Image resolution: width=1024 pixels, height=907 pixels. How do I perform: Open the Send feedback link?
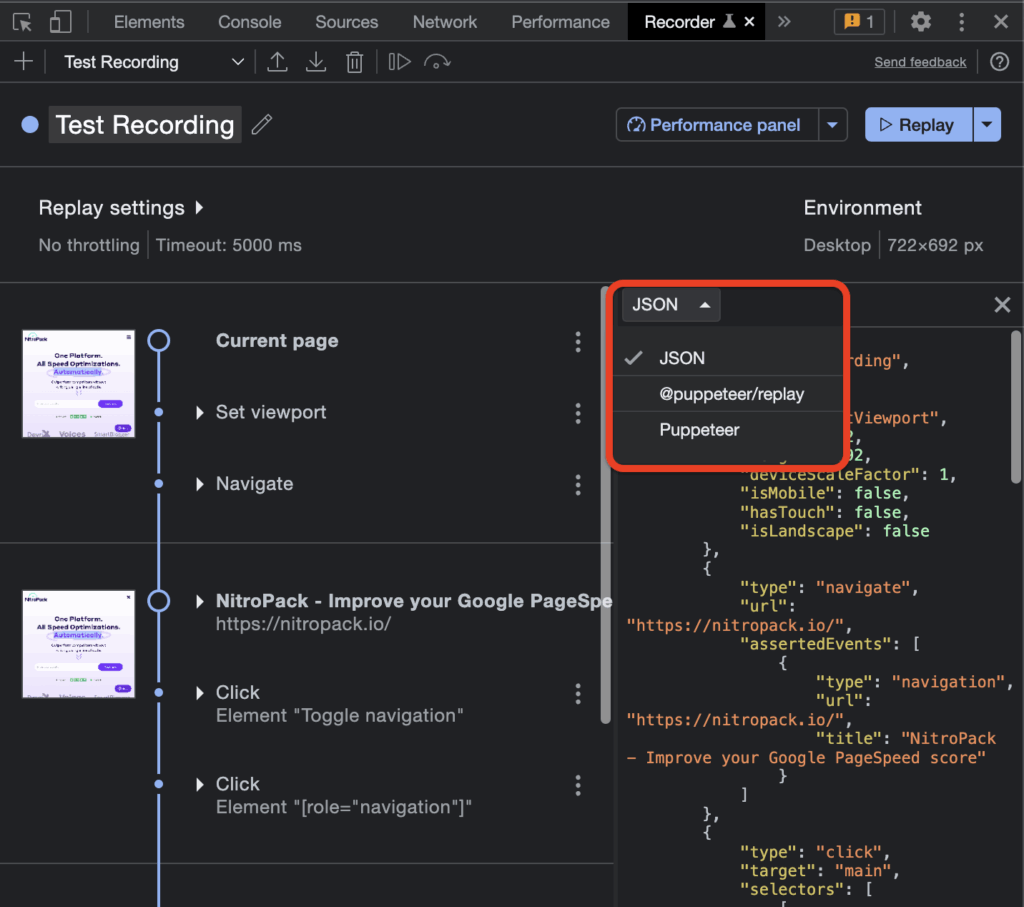click(x=919, y=61)
